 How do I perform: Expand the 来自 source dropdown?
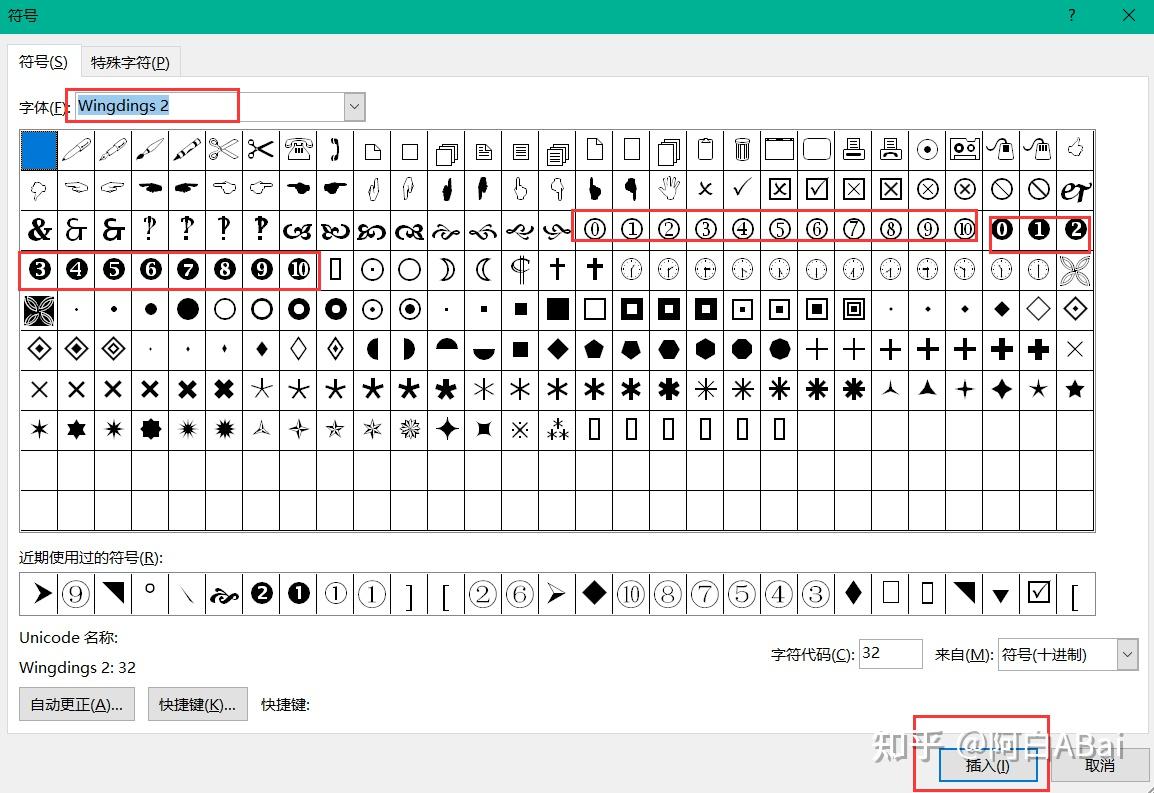tap(1127, 655)
